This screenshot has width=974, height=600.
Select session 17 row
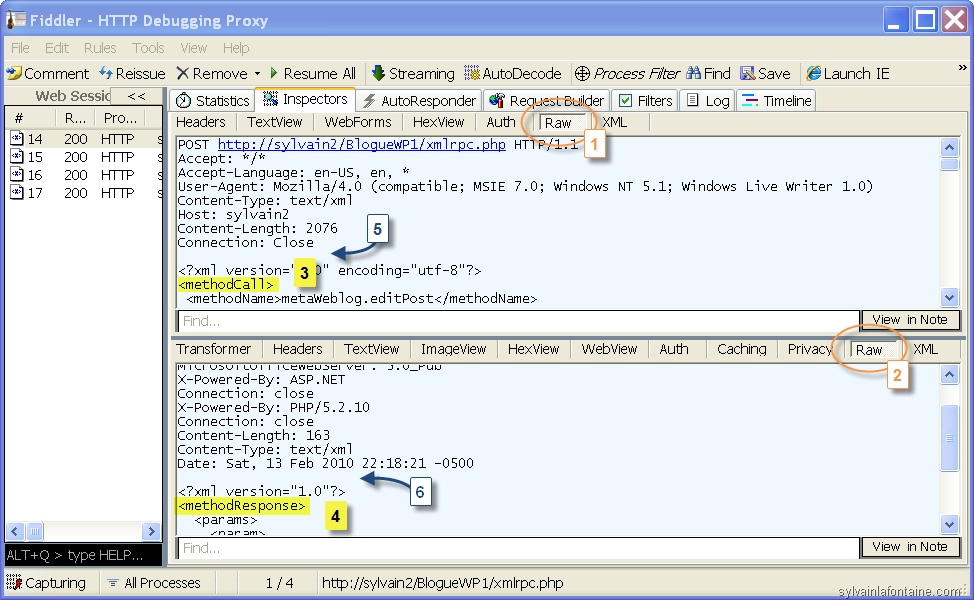tap(84, 193)
